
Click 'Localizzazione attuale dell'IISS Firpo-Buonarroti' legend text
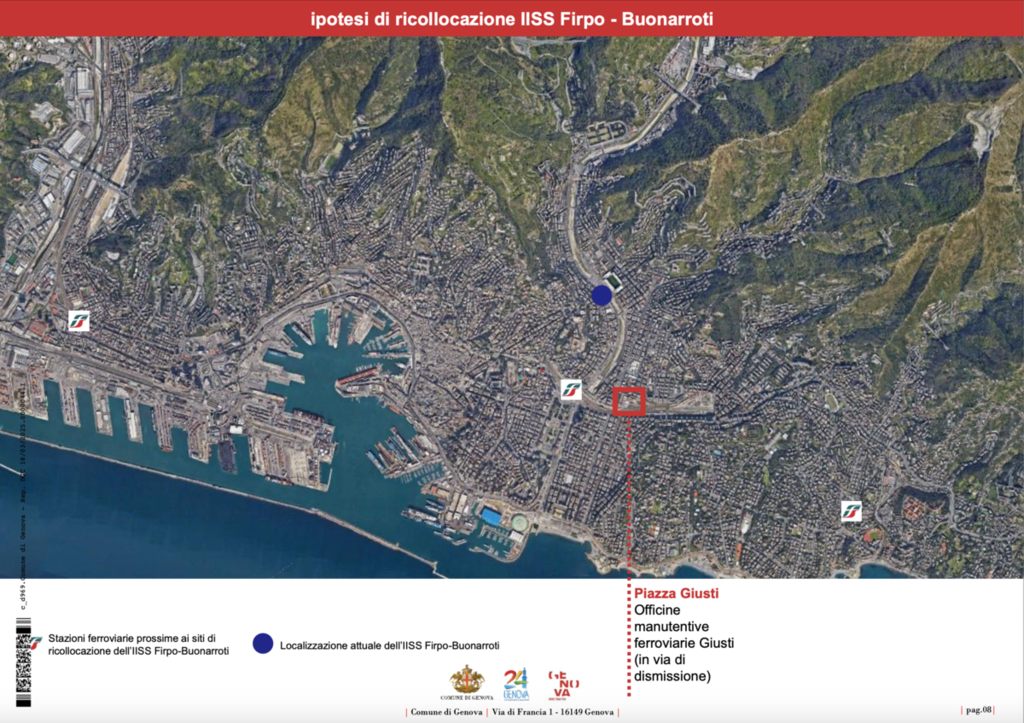(x=390, y=645)
